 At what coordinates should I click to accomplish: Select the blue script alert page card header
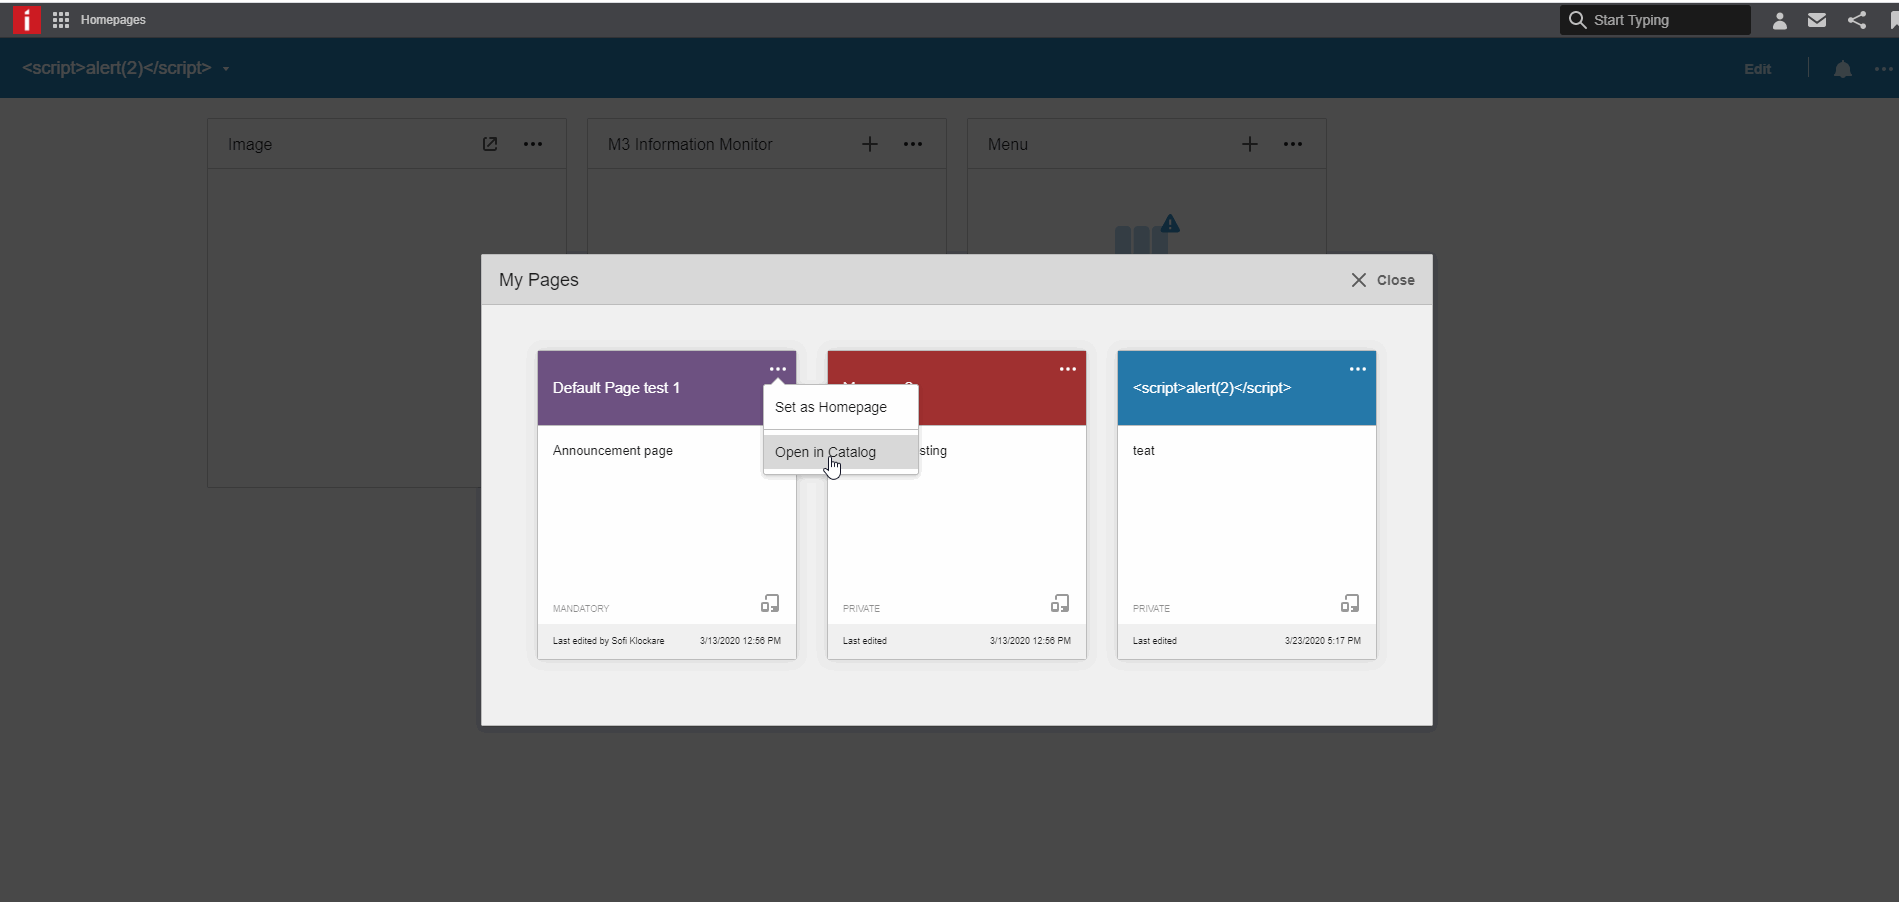coord(1247,388)
